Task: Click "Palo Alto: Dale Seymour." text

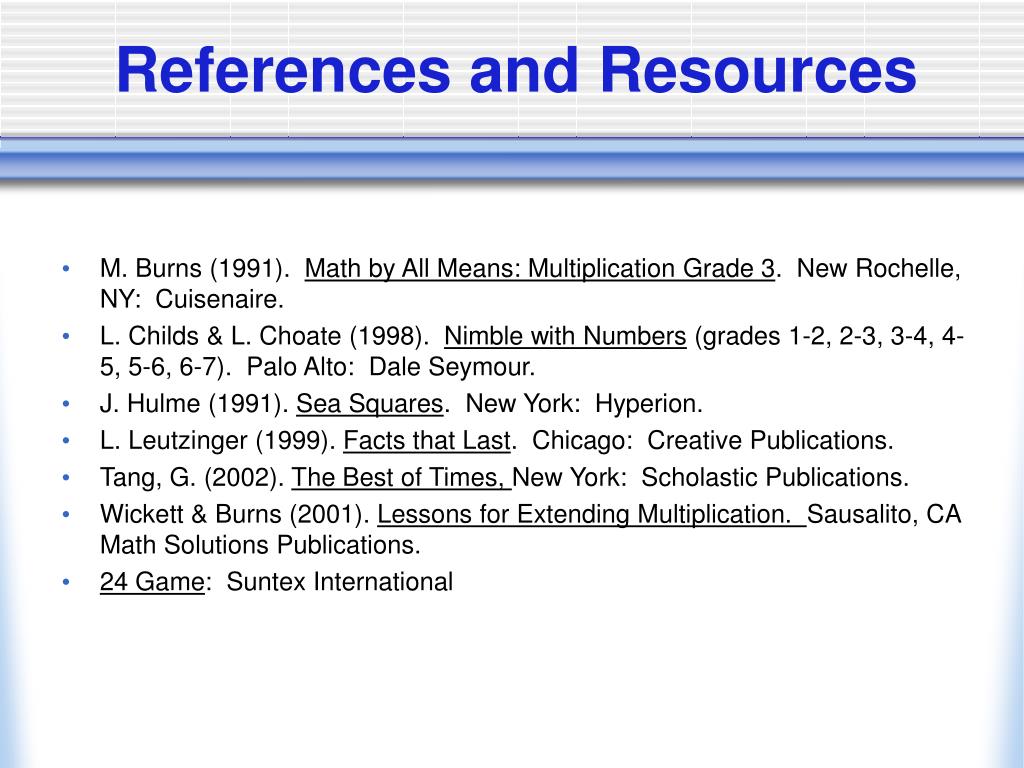Action: pyautogui.click(x=391, y=367)
